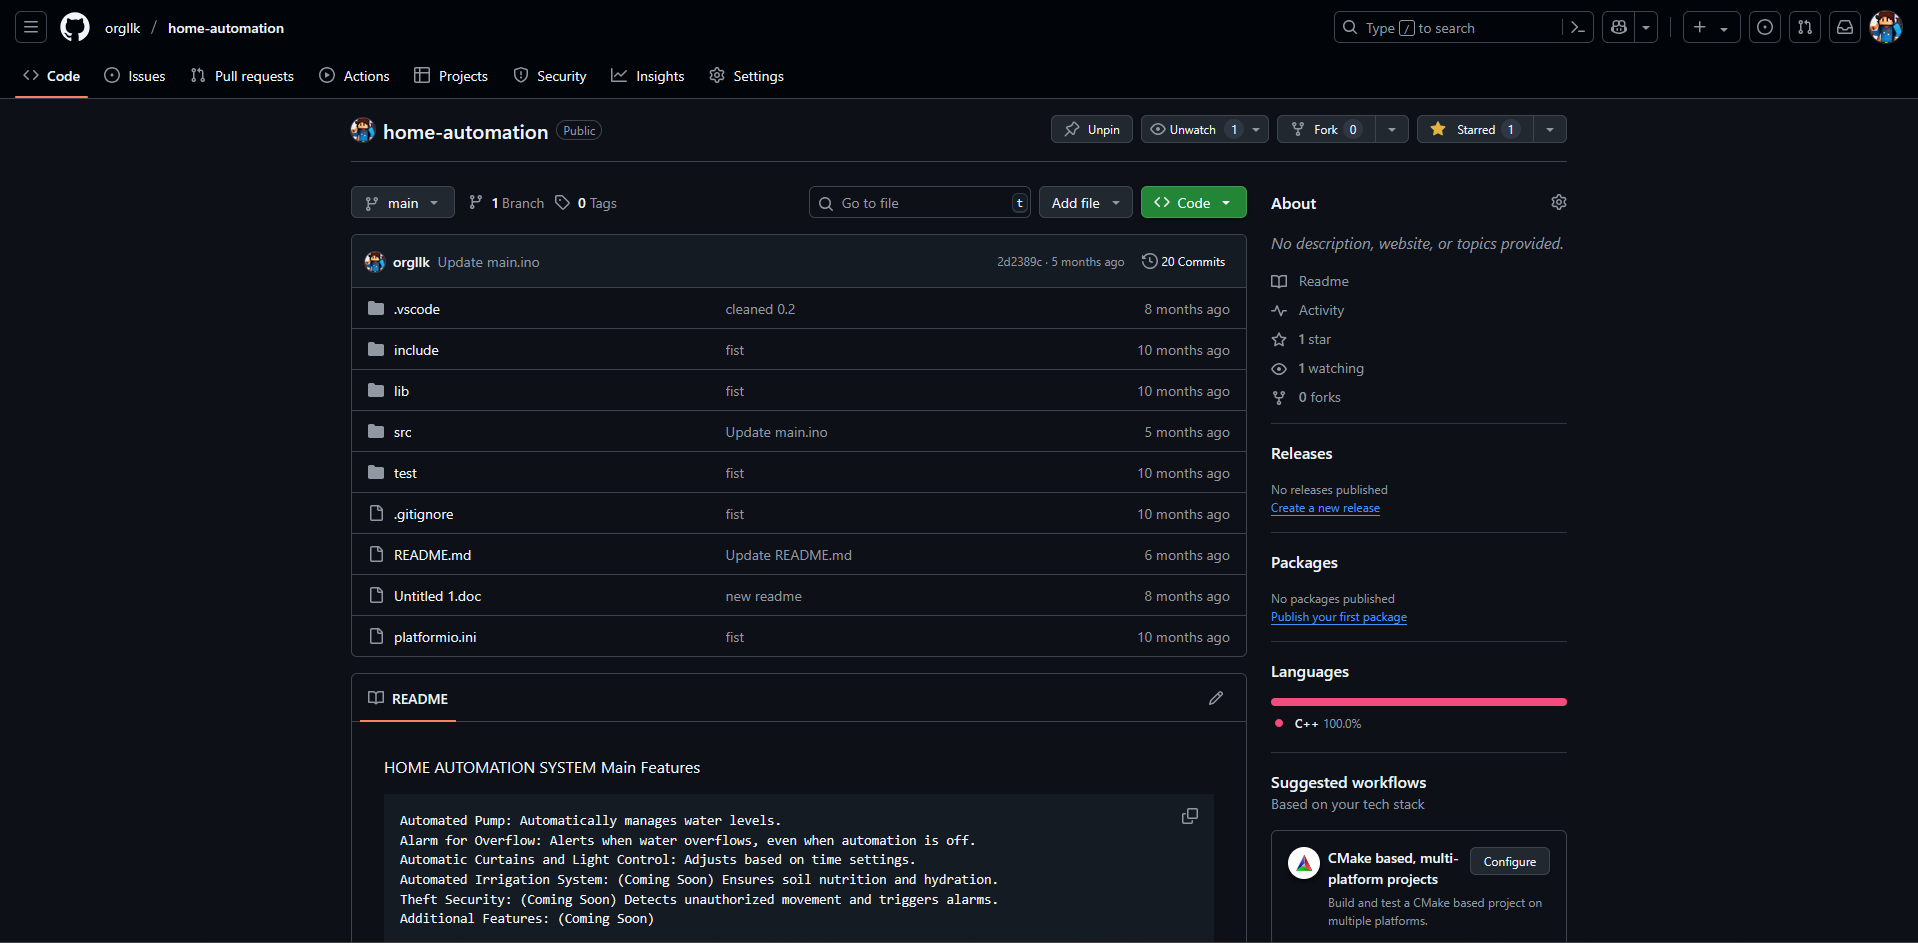The image size is (1918, 943).
Task: Open the C++ 100.0% language link
Action: click(1318, 724)
